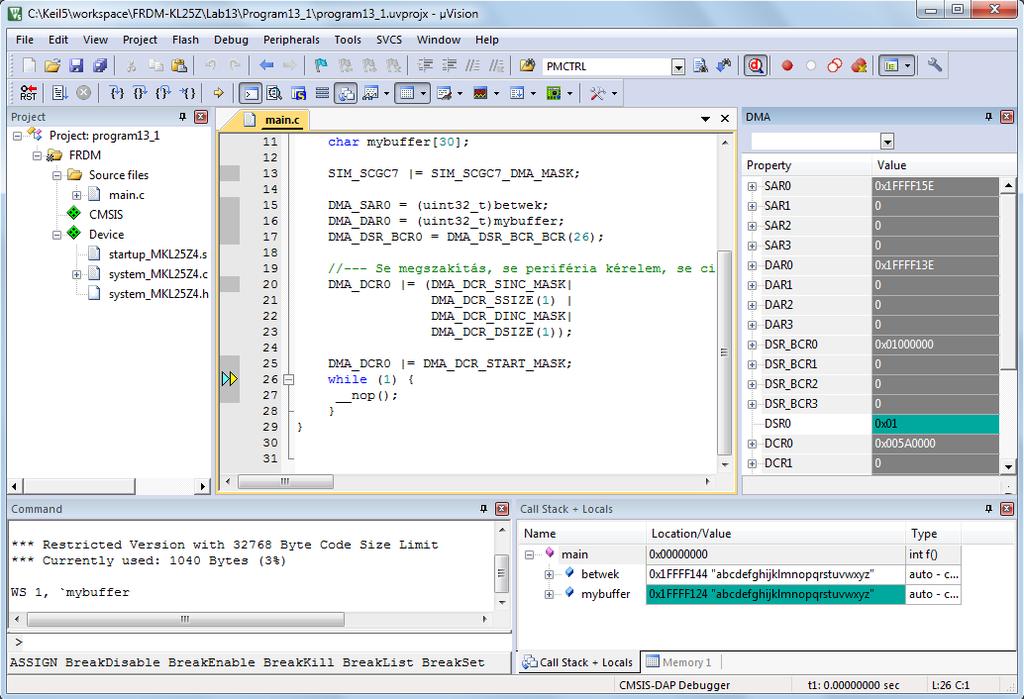Image resolution: width=1024 pixels, height=699 pixels.
Task: Open Configuration with the wrench icon
Action: click(x=935, y=65)
